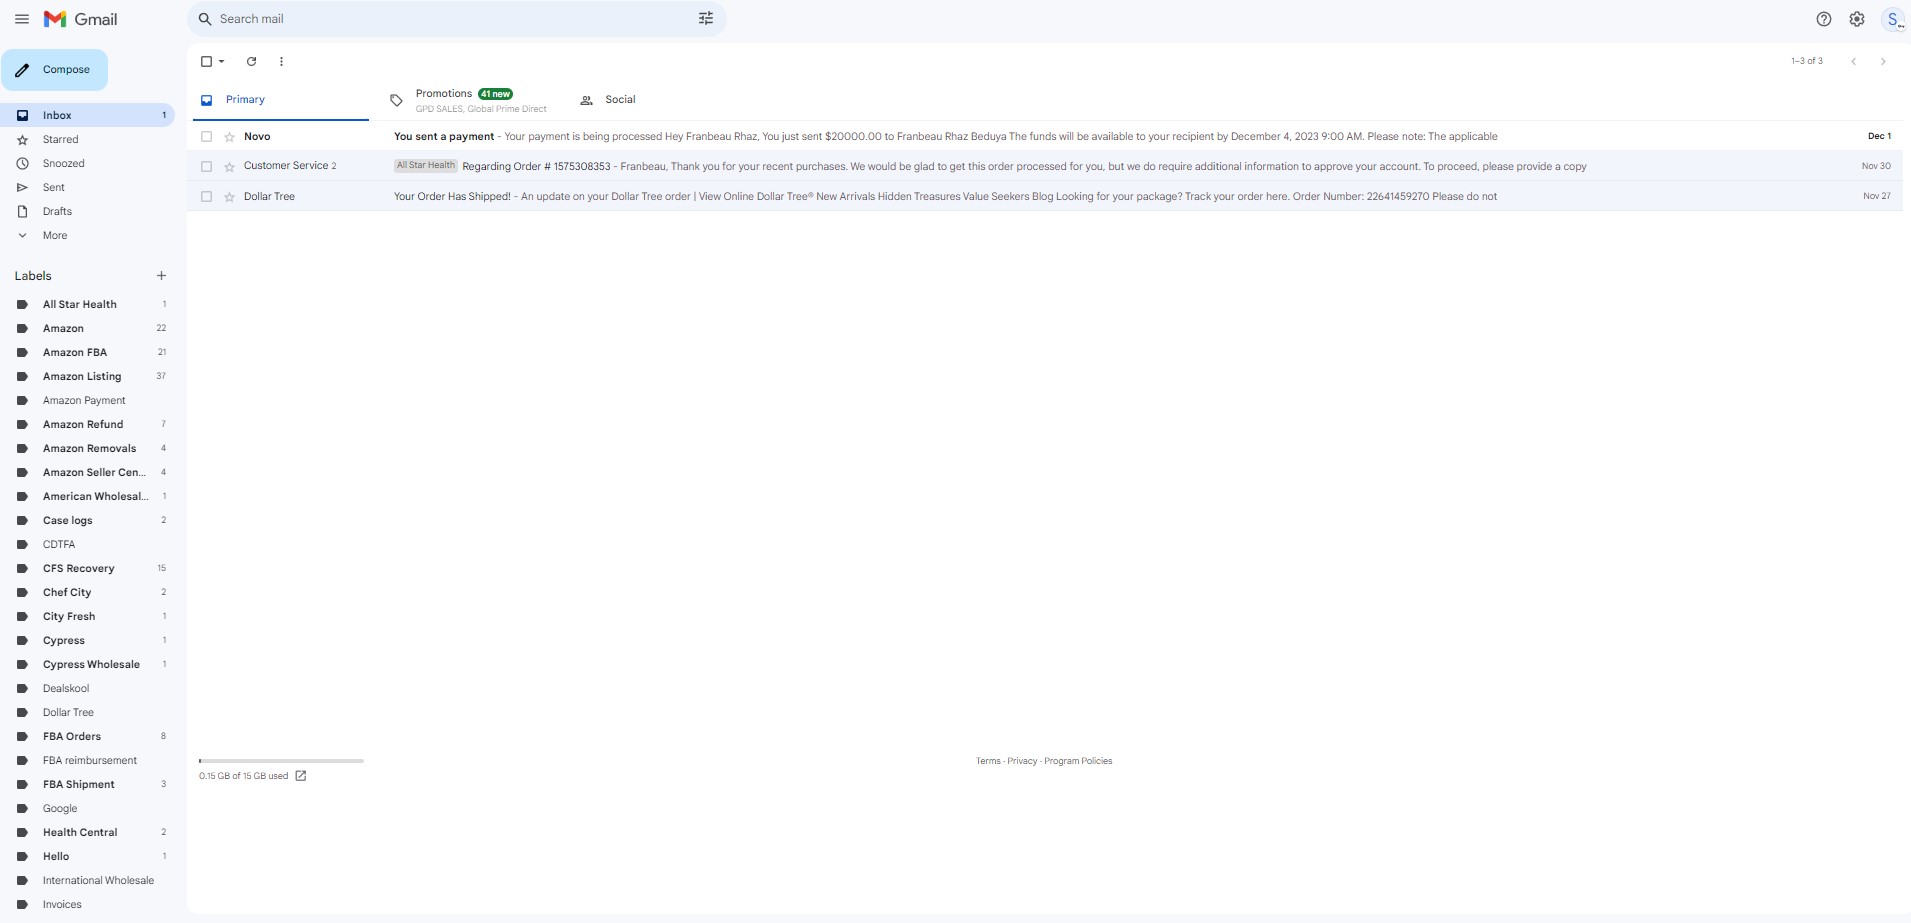Screen dimensions: 1911x923
Task: Open Settings gear icon
Action: (1857, 19)
